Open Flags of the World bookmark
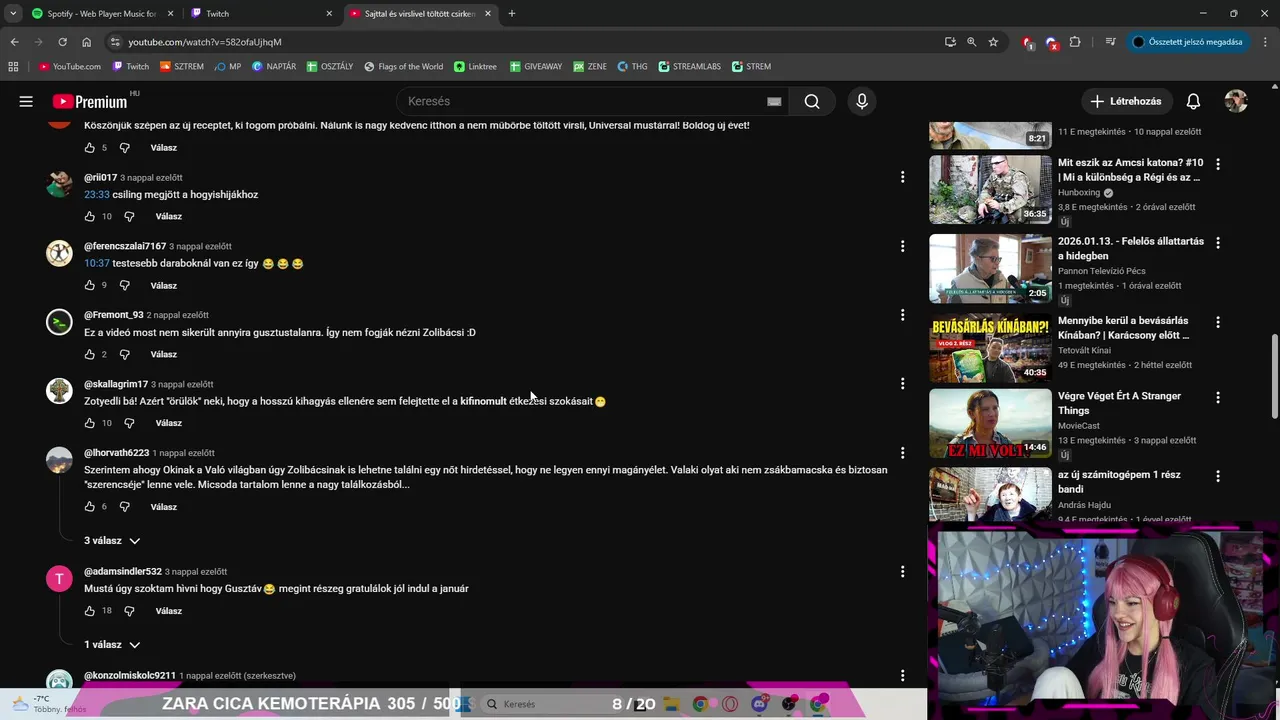The width and height of the screenshot is (1280, 720). click(403, 67)
